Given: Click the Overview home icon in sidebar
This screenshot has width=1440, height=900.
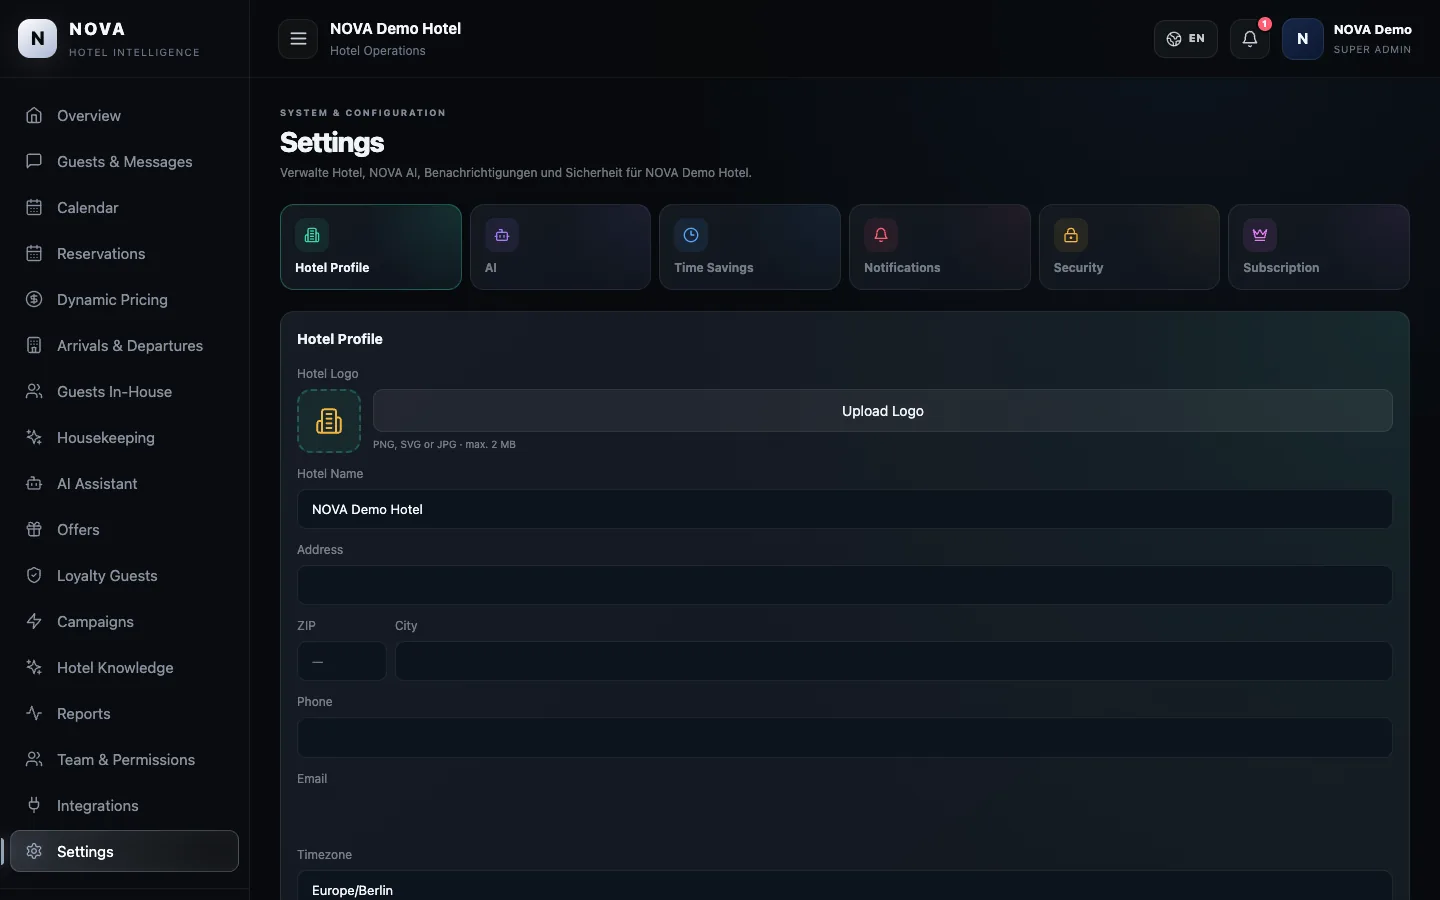Looking at the screenshot, I should click(34, 115).
